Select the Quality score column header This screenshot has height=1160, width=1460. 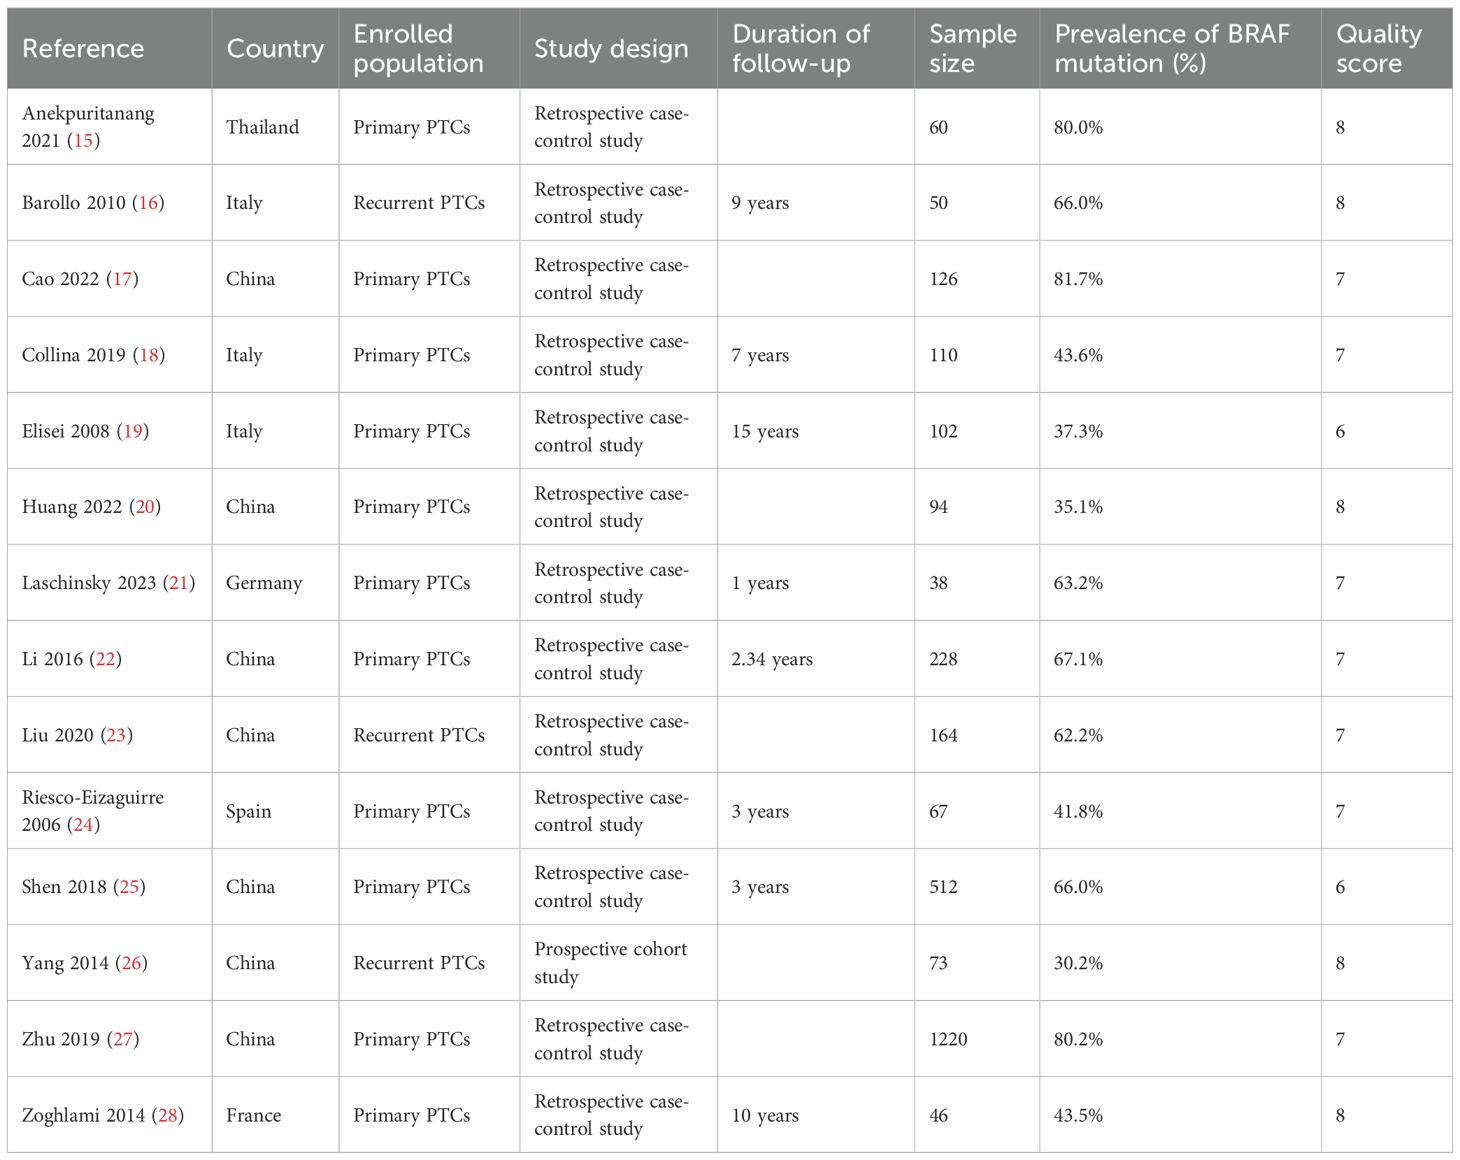(1378, 48)
